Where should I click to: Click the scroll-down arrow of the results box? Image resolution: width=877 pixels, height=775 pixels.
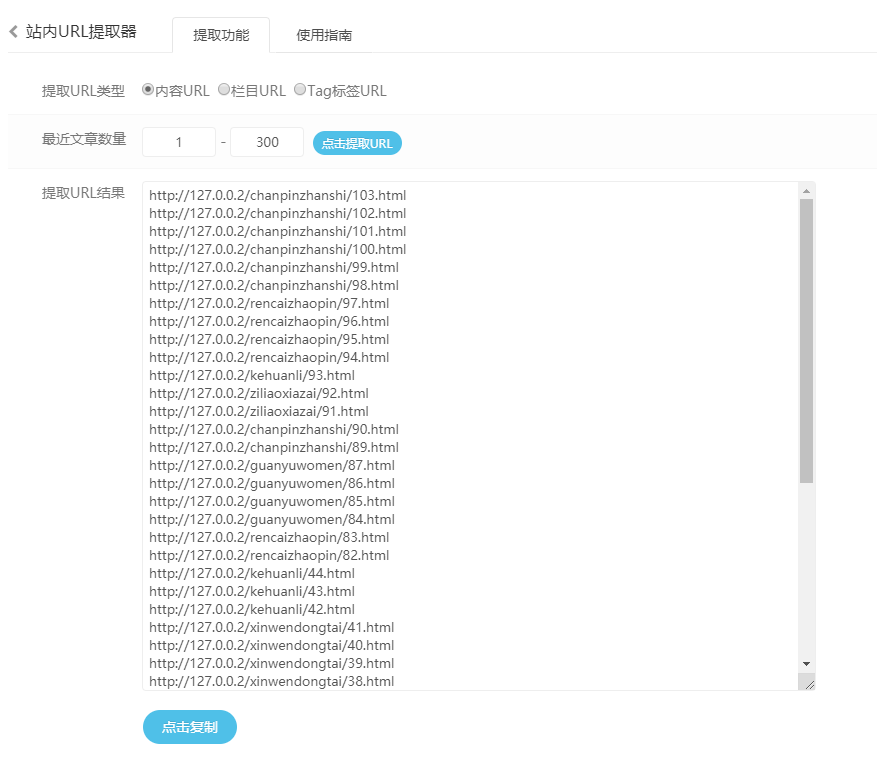[806, 663]
